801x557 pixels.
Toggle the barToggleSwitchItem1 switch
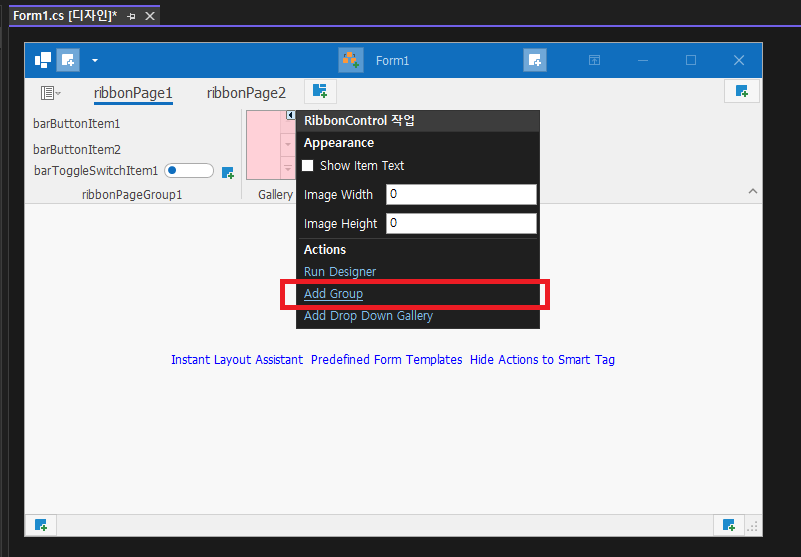189,171
